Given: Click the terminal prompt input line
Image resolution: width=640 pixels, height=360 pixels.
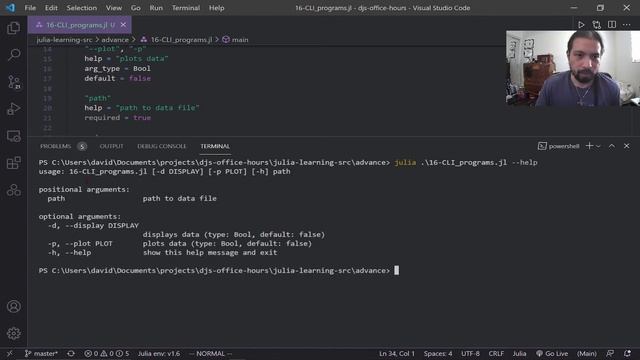Looking at the screenshot, I should tap(218, 271).
